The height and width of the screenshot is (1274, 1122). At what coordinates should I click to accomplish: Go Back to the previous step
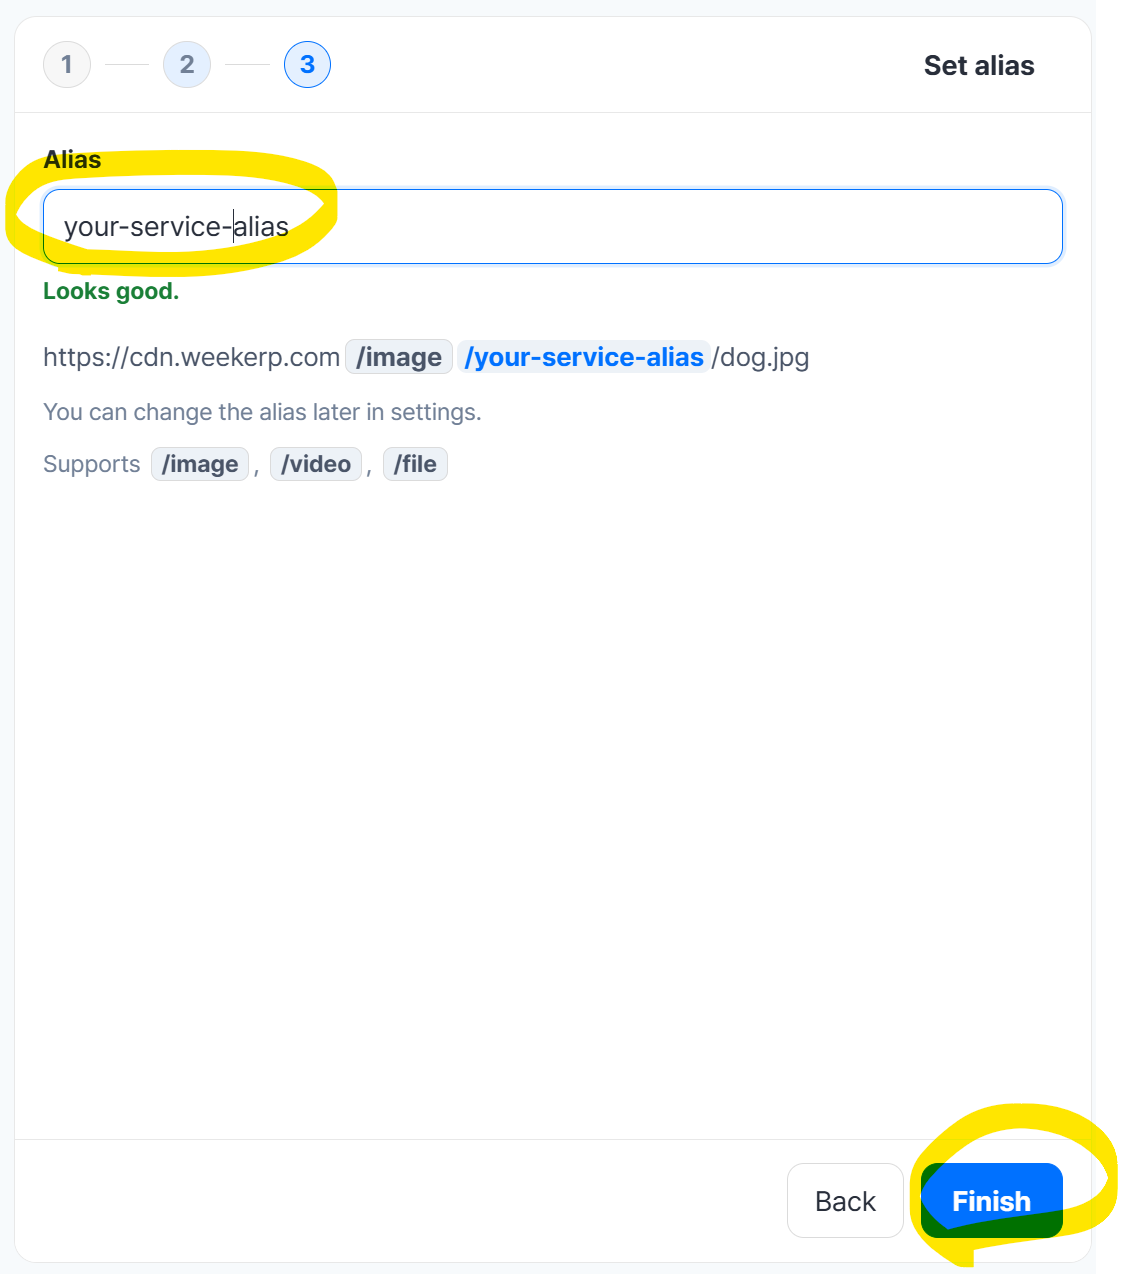click(x=845, y=1201)
